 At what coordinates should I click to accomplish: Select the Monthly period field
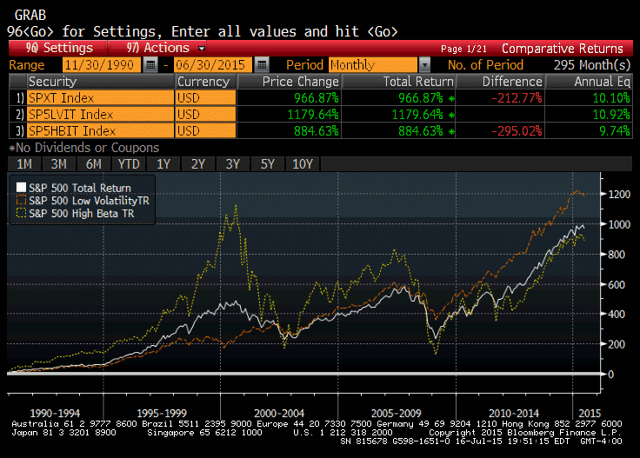[x=373, y=64]
